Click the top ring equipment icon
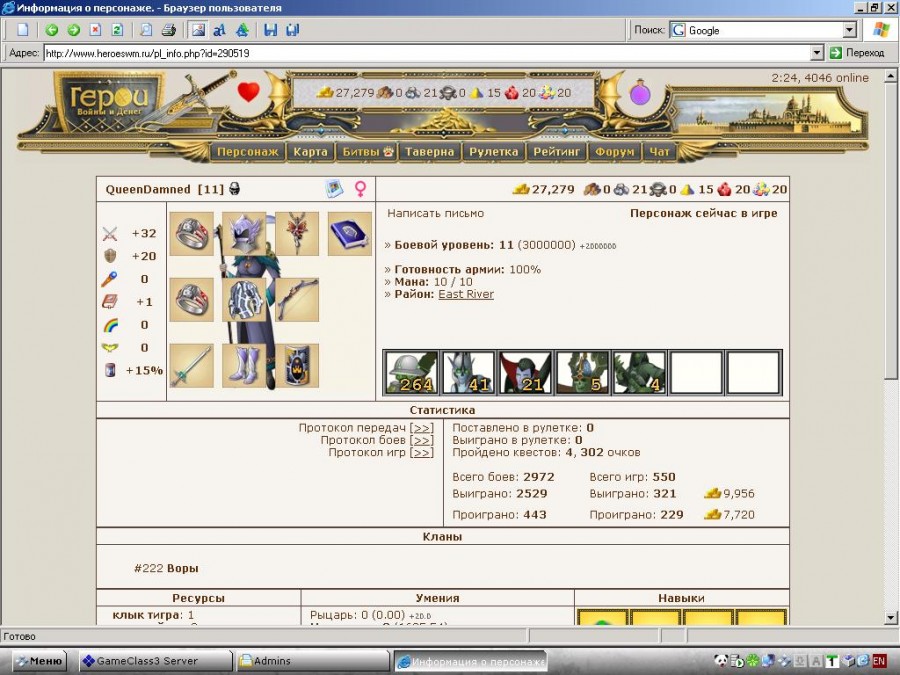900x675 pixels. tap(192, 234)
